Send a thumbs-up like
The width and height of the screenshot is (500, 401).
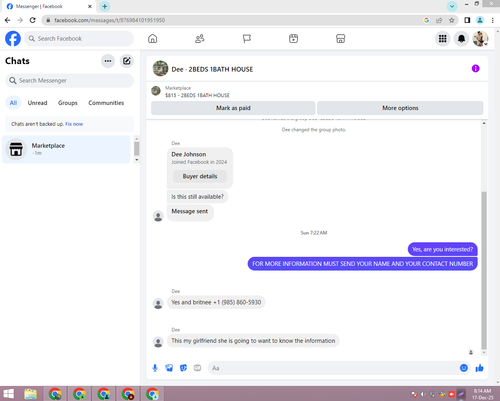pyautogui.click(x=479, y=368)
